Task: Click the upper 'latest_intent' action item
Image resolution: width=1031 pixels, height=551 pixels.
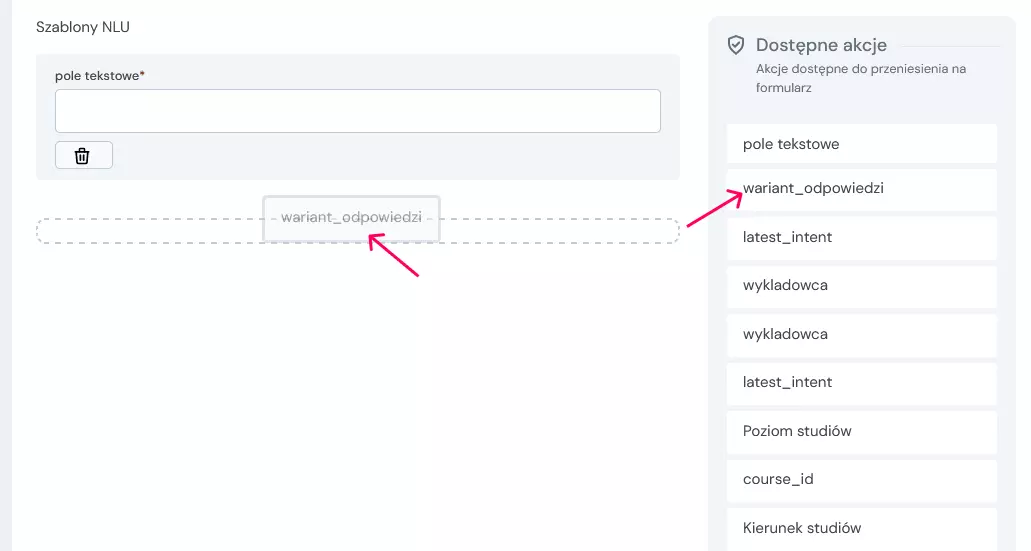Action: click(x=861, y=237)
